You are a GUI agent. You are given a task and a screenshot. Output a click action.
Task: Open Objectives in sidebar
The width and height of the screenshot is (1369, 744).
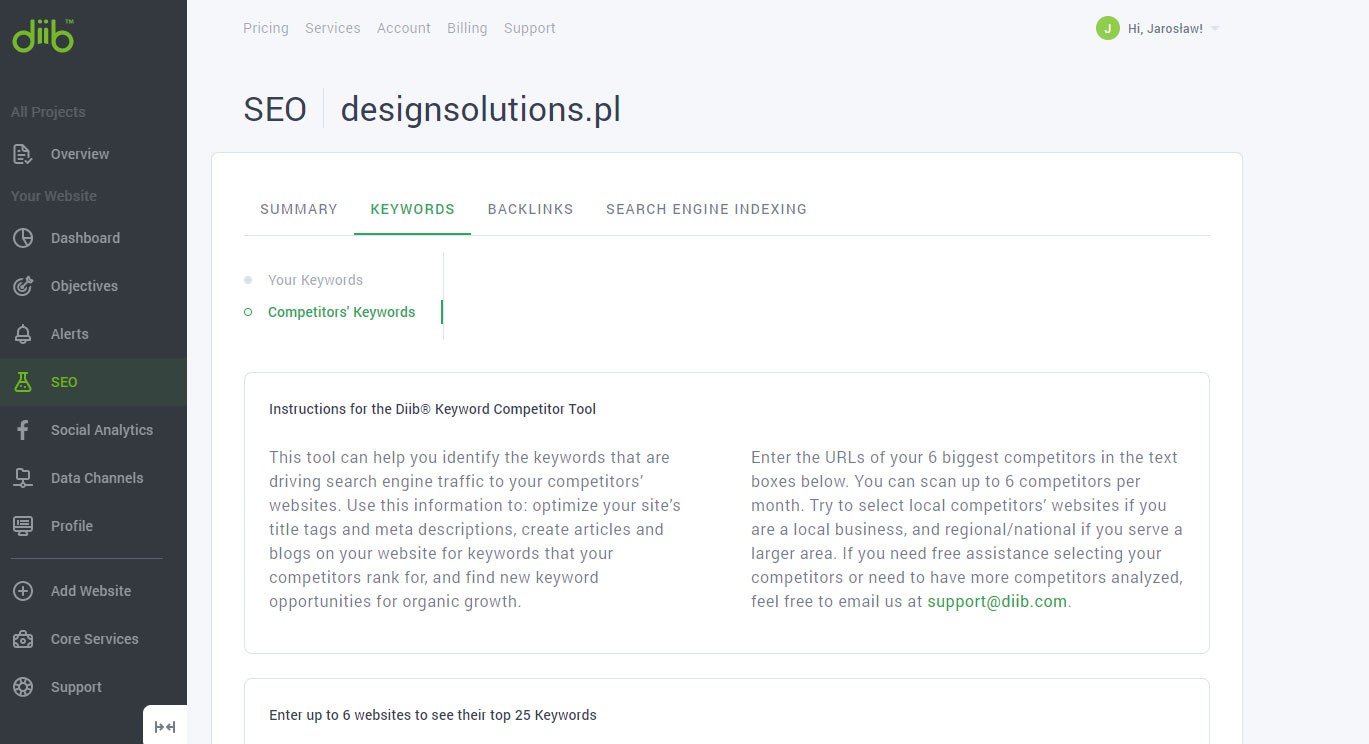tap(84, 286)
